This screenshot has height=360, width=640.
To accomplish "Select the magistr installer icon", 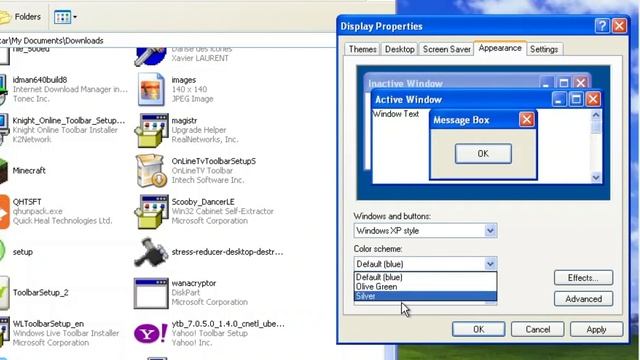I will tap(151, 130).
